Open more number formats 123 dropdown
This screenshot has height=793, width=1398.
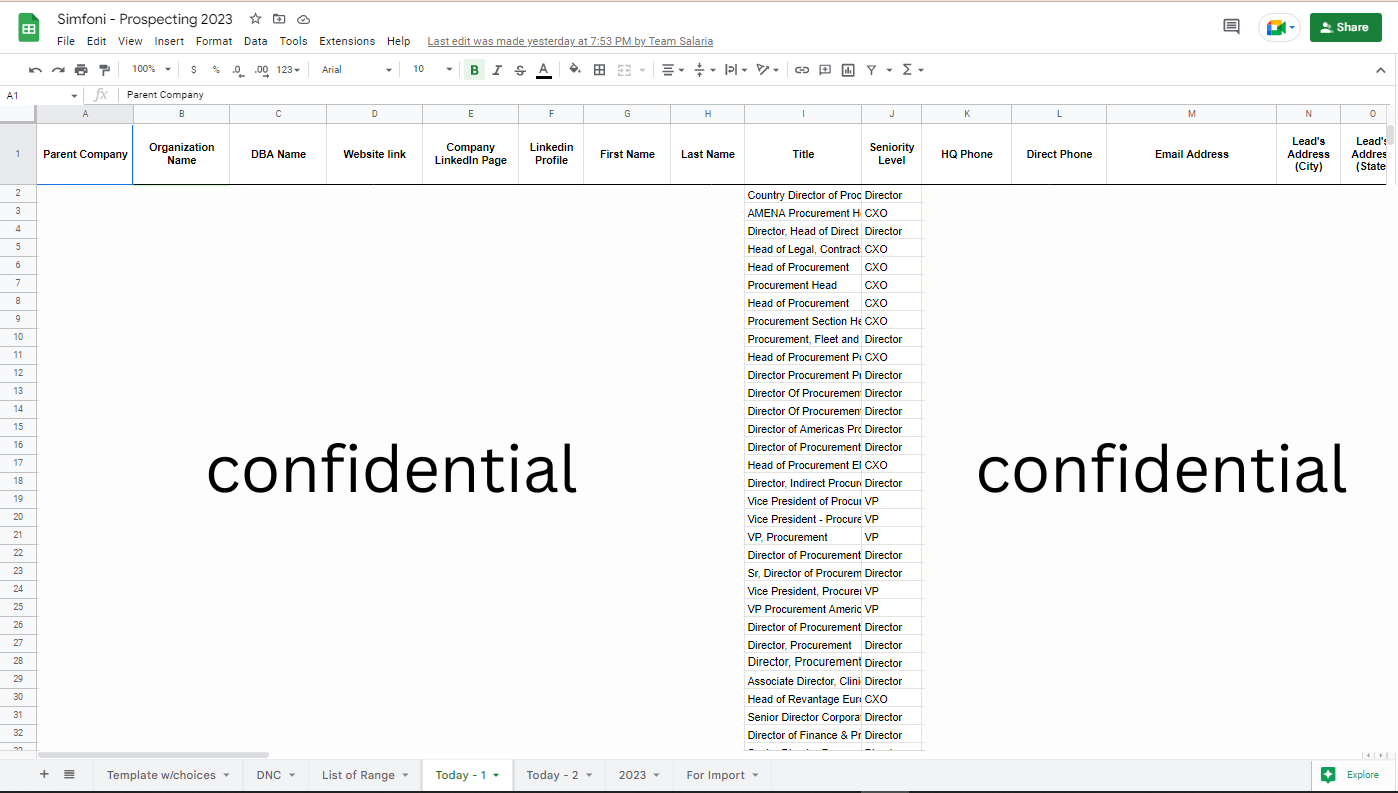pos(288,70)
